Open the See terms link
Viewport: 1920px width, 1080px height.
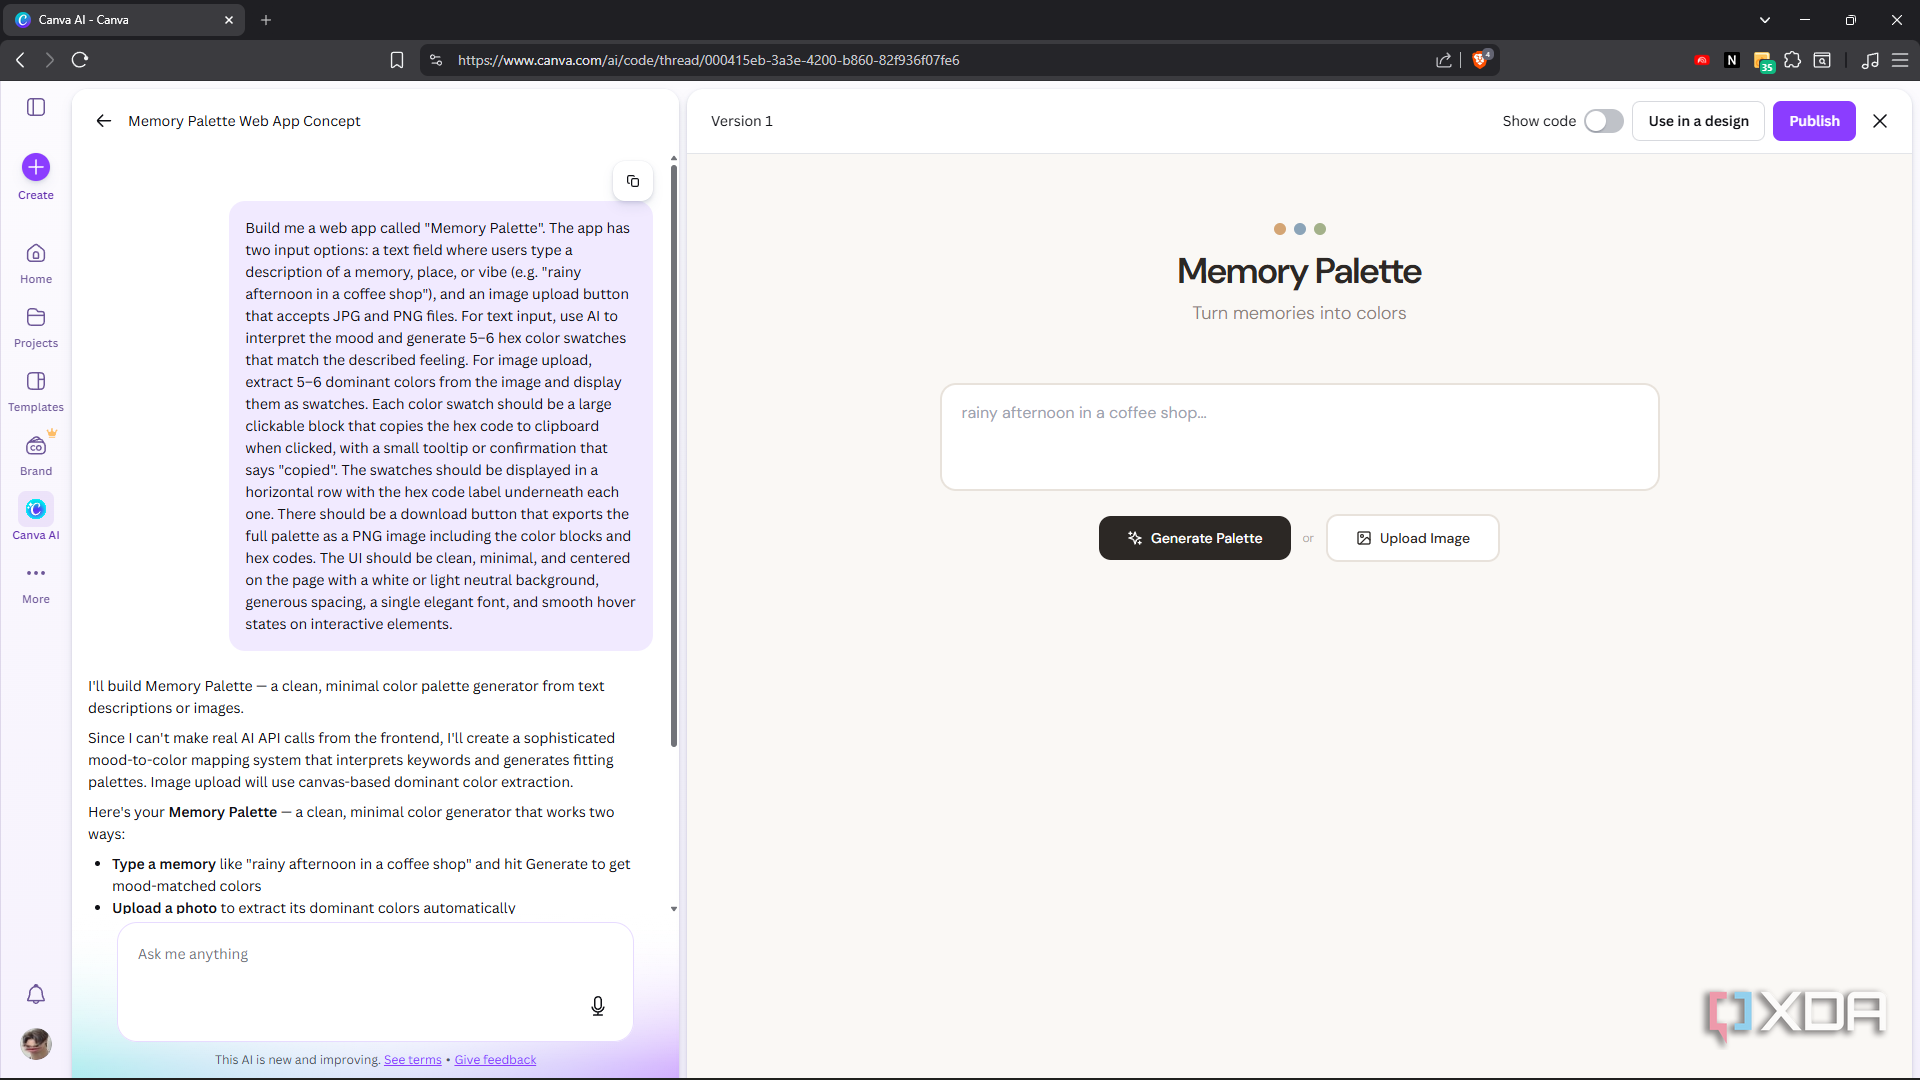(x=412, y=1060)
